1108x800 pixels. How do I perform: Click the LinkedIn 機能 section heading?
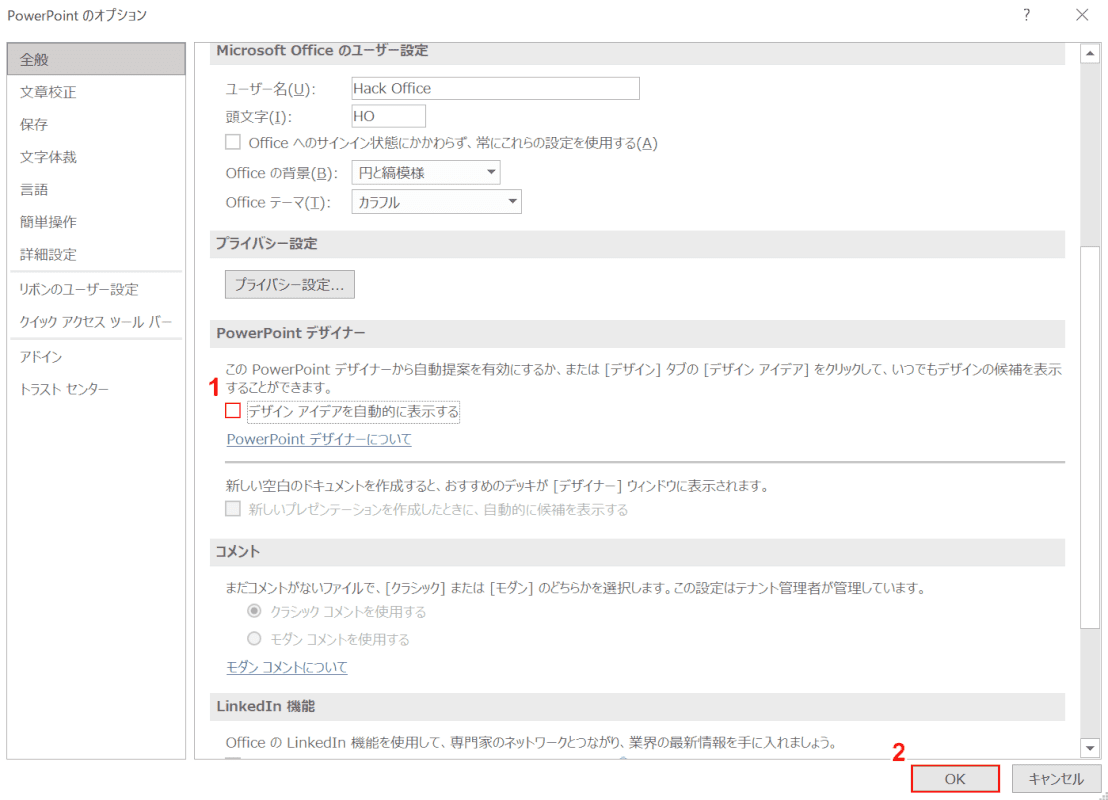(266, 706)
